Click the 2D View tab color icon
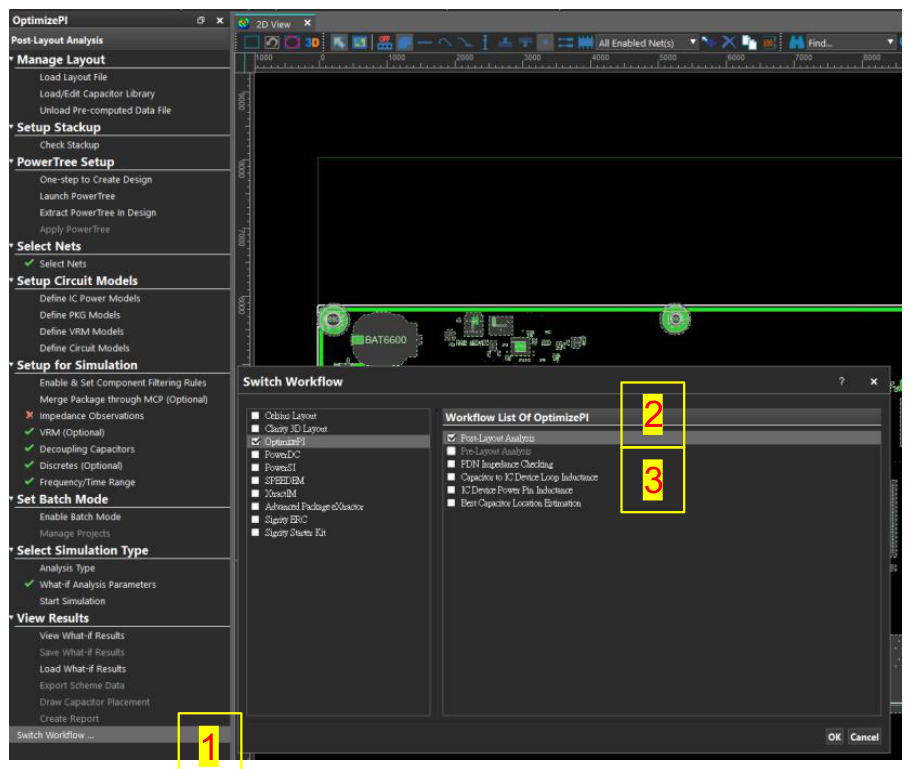 (244, 23)
